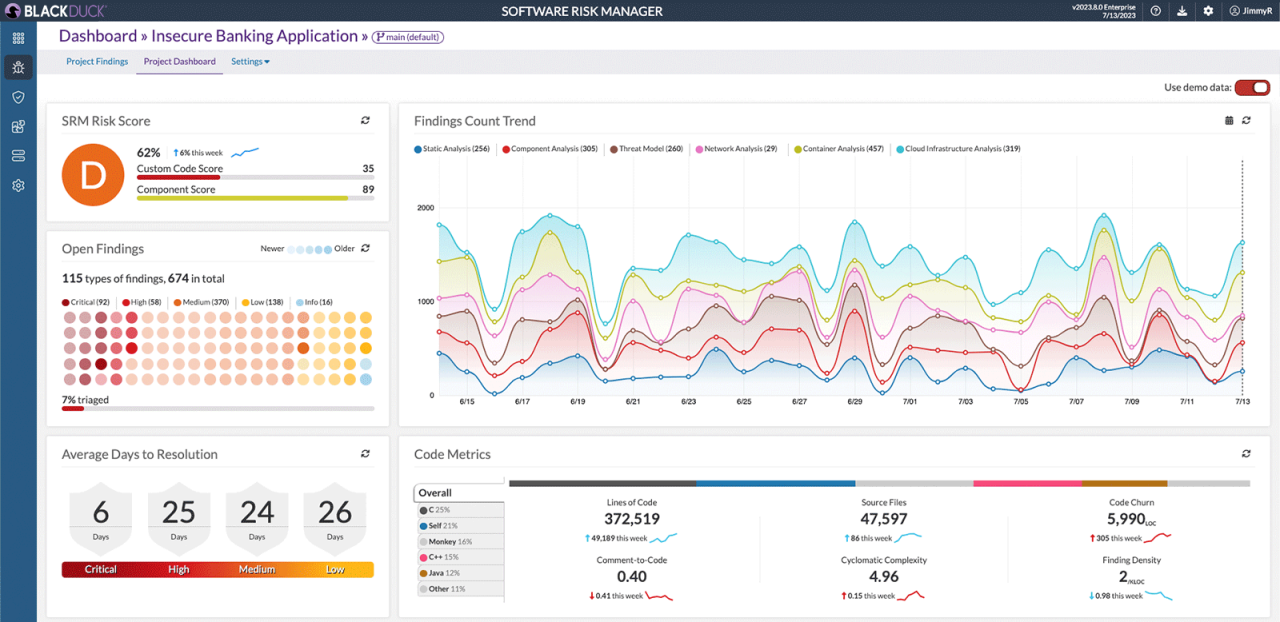Image resolution: width=1280 pixels, height=622 pixels.
Task: Toggle the Static Analysis legend series
Action: (x=452, y=147)
